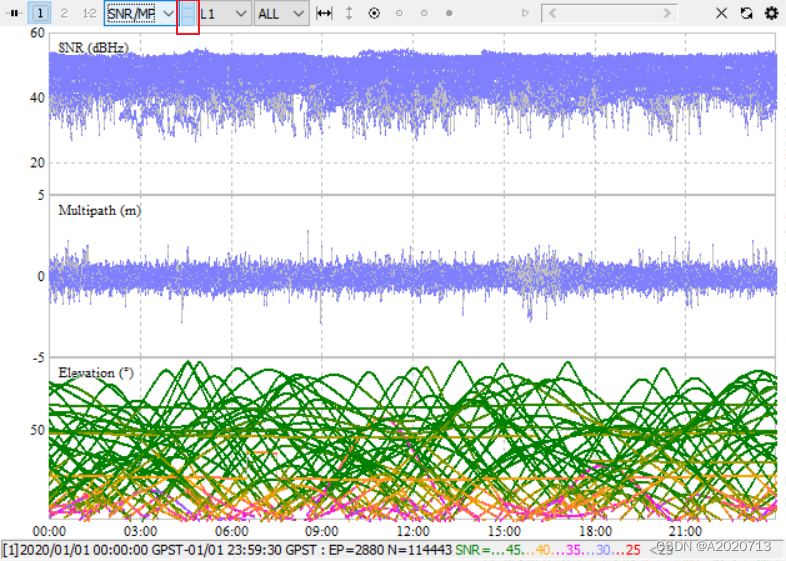Click the filled dot icon in toolbar
786x561 pixels.
(449, 14)
